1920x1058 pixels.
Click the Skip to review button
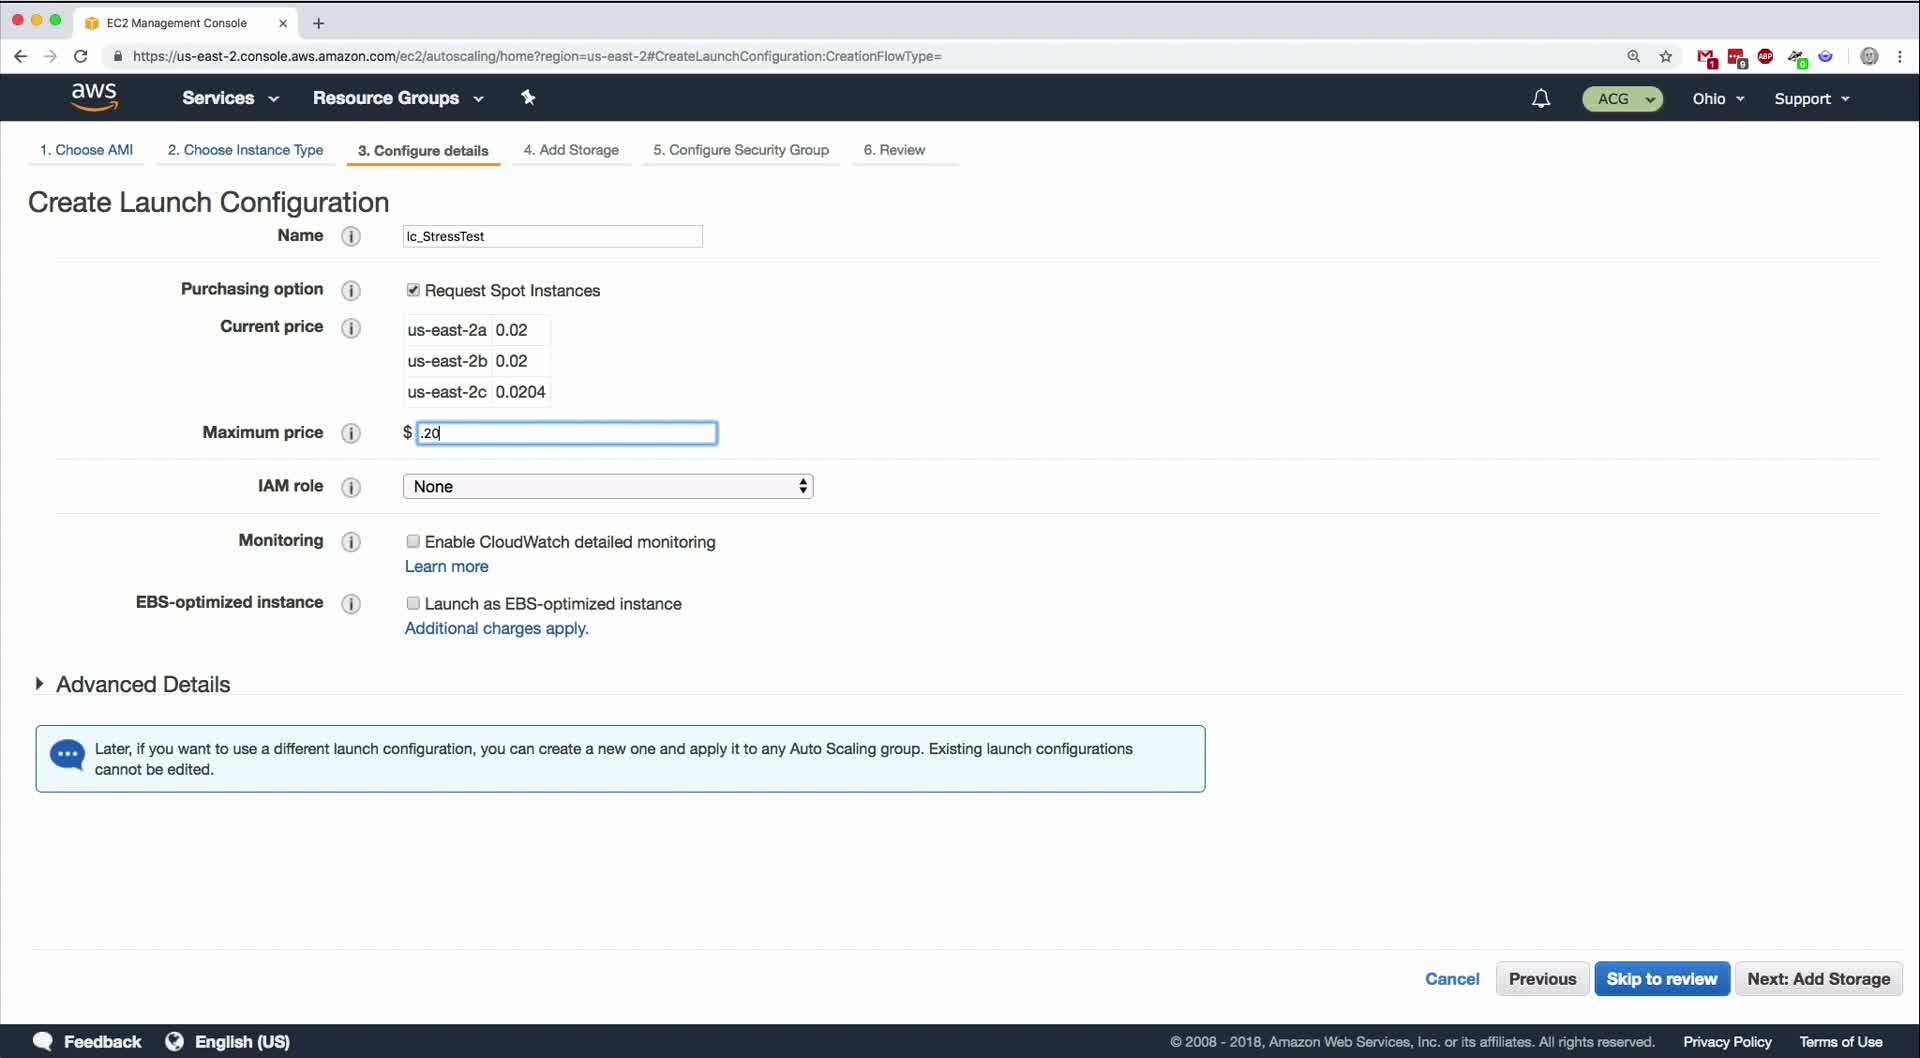1661,979
